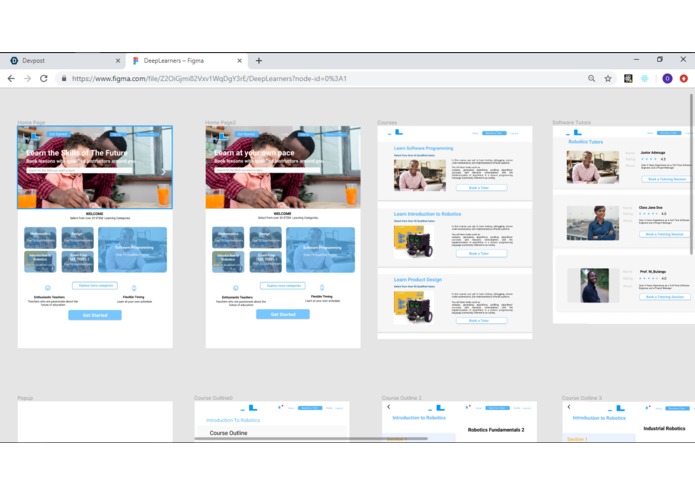Click the lock icon in address bar
Image resolution: width=695 pixels, height=494 pixels.
[x=64, y=78]
